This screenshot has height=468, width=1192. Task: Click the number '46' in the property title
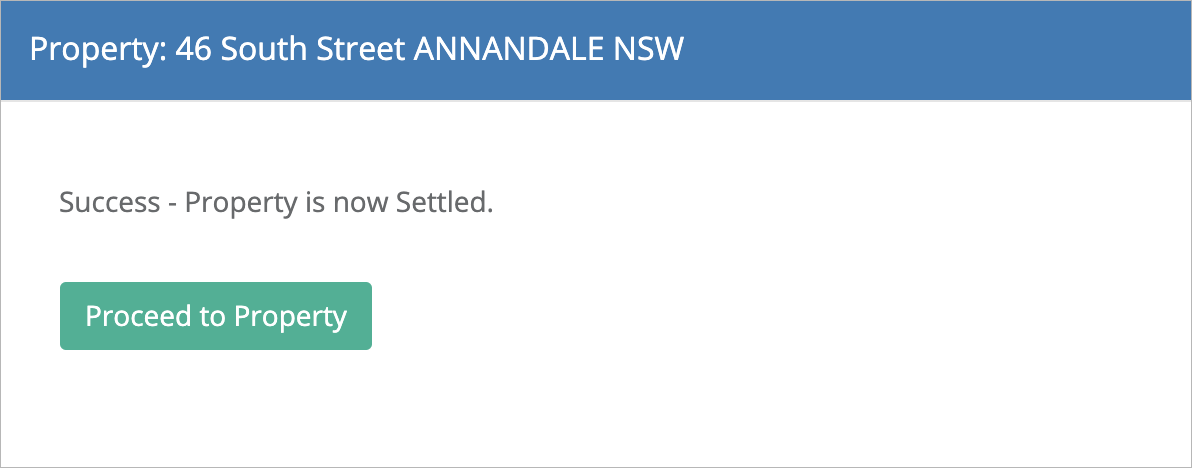(x=194, y=49)
